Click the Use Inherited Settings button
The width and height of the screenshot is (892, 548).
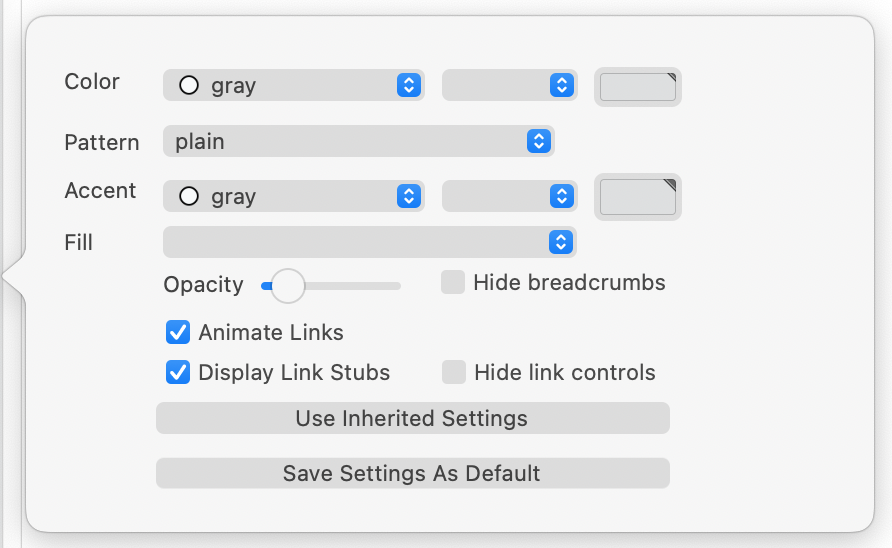click(412, 418)
